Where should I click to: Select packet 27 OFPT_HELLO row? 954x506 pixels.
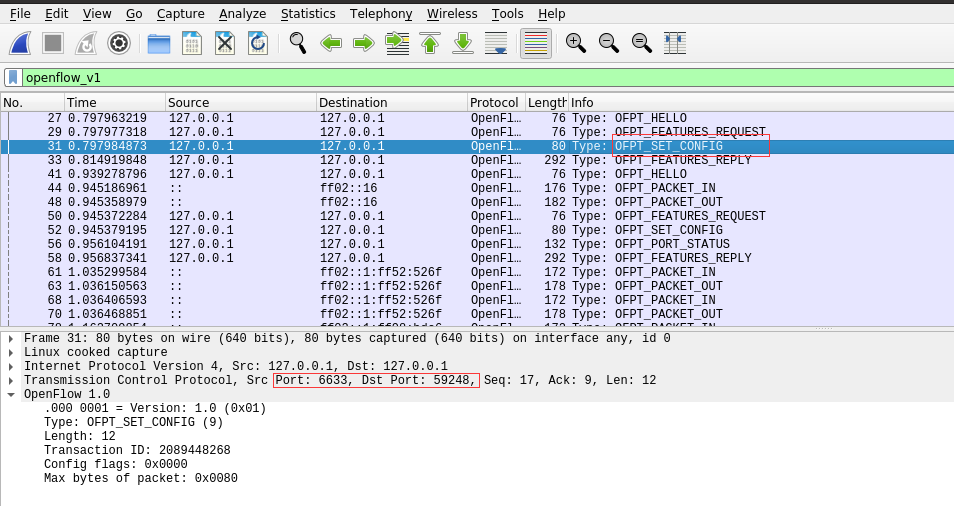point(477,118)
